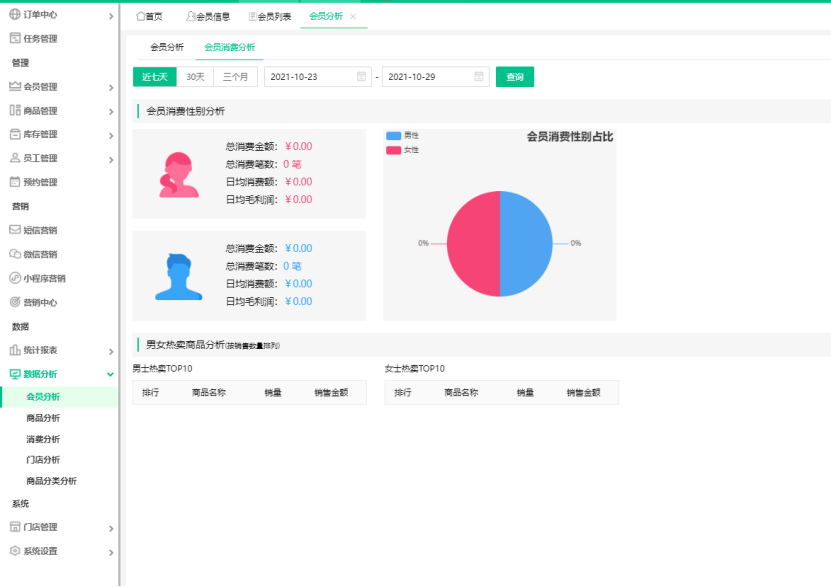Image resolution: width=831 pixels, height=587 pixels.
Task: Collapse the 数据分析 submenu chevron
Action: point(110,375)
